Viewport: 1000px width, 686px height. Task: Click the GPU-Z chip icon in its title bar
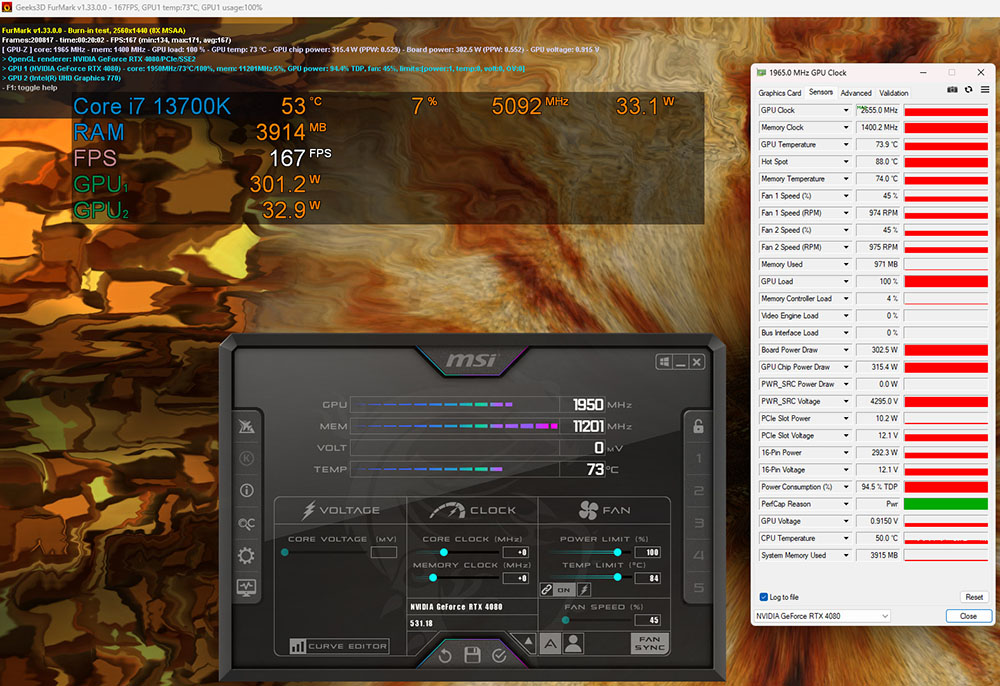pos(761,73)
